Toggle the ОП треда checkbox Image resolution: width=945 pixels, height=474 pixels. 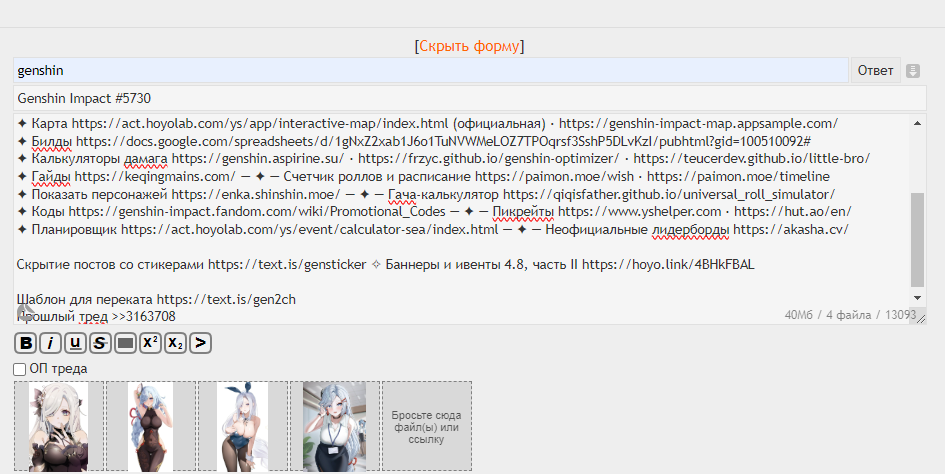click(20, 369)
